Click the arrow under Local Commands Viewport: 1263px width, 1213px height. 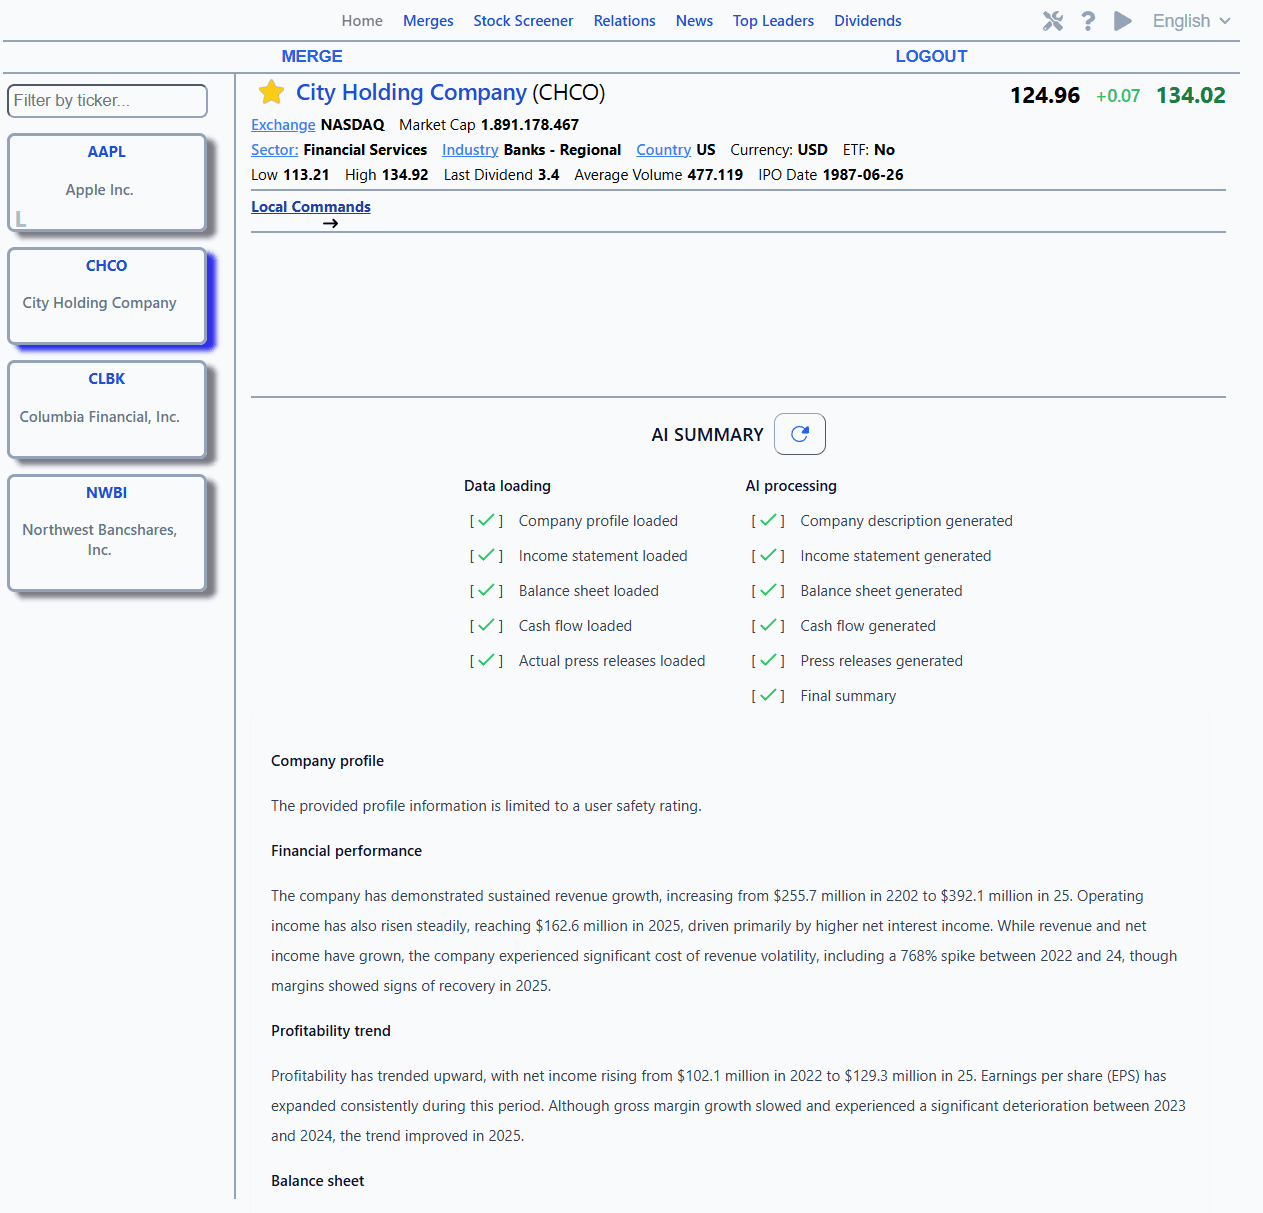coord(331,223)
